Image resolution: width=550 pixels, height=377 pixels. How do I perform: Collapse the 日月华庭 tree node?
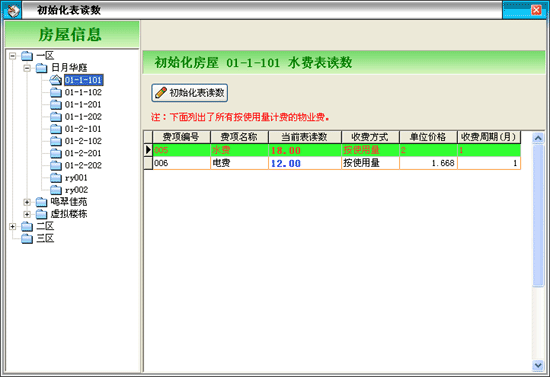tap(27, 68)
